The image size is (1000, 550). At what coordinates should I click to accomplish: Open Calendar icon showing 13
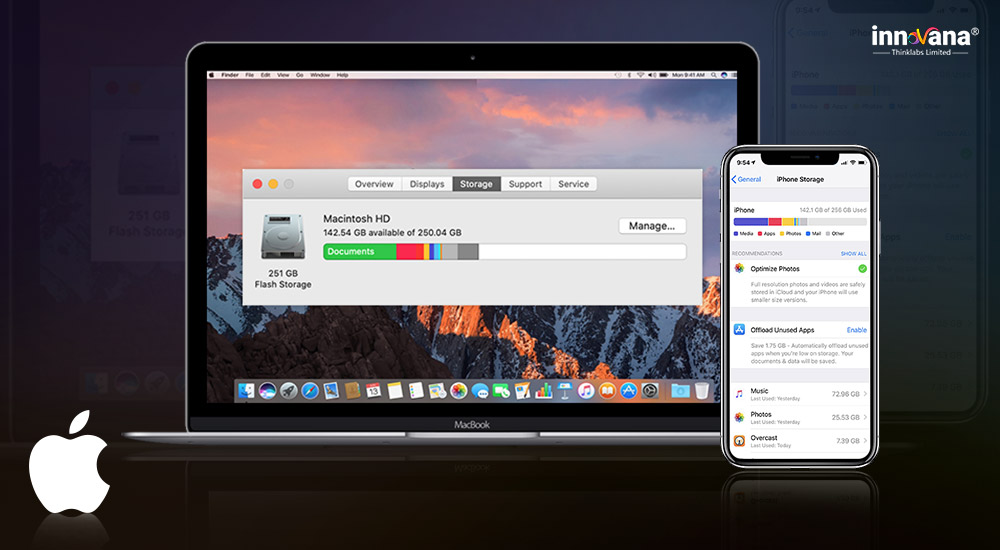coord(373,390)
